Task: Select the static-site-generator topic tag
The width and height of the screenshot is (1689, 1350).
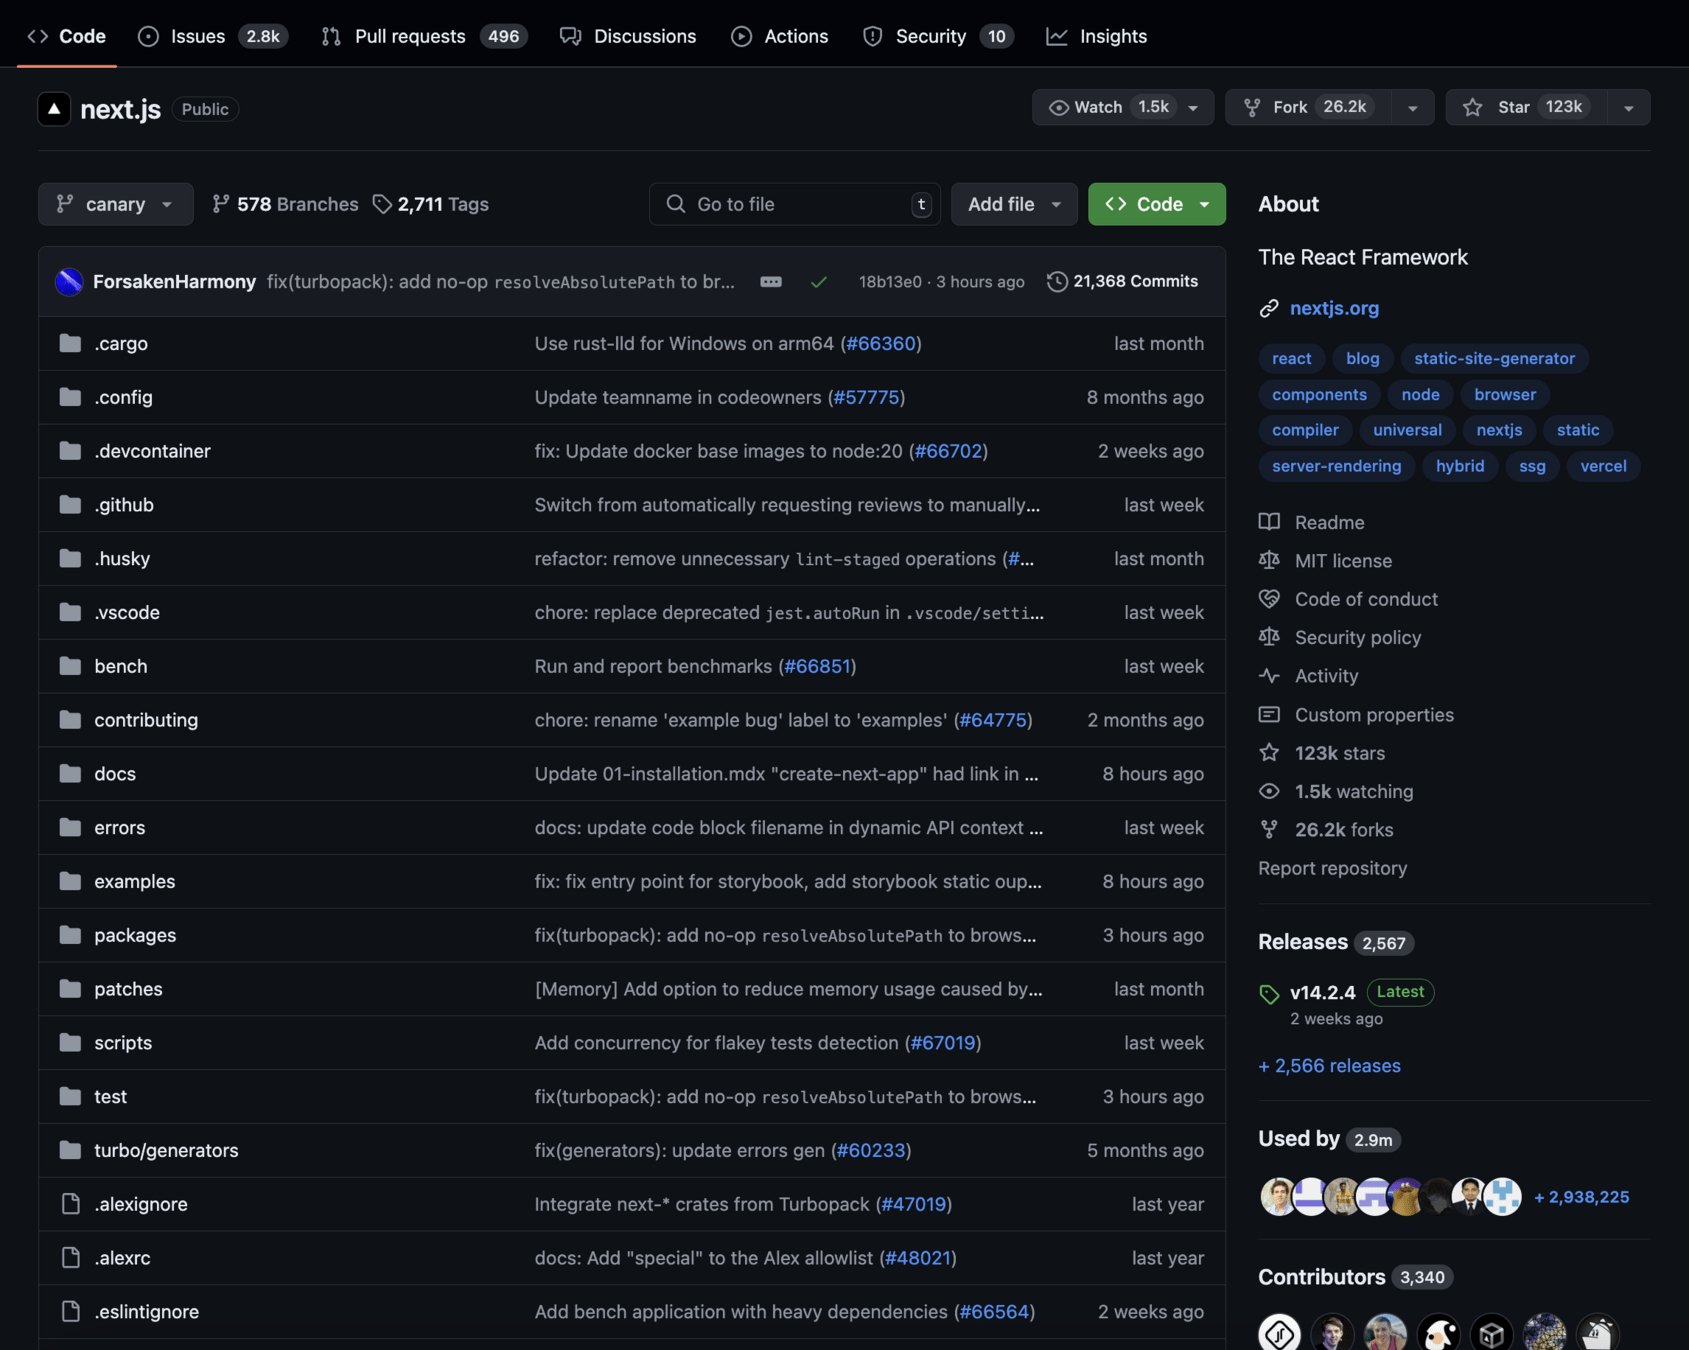Action: click(x=1493, y=358)
